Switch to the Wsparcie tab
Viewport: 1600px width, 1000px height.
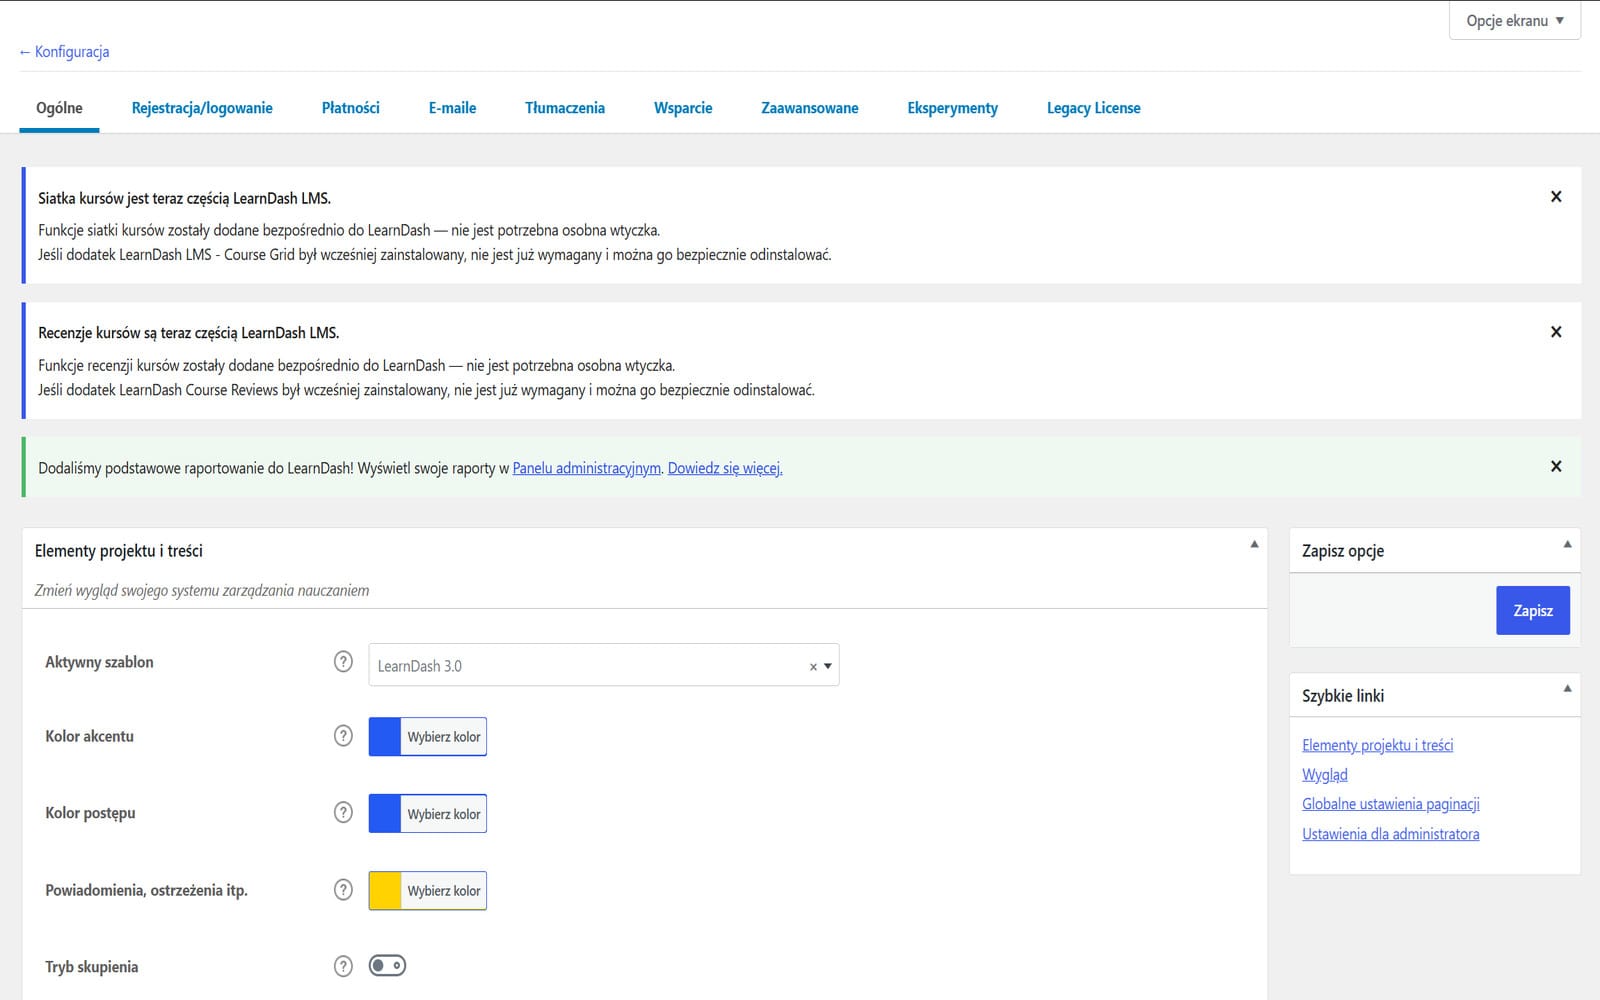[683, 108]
